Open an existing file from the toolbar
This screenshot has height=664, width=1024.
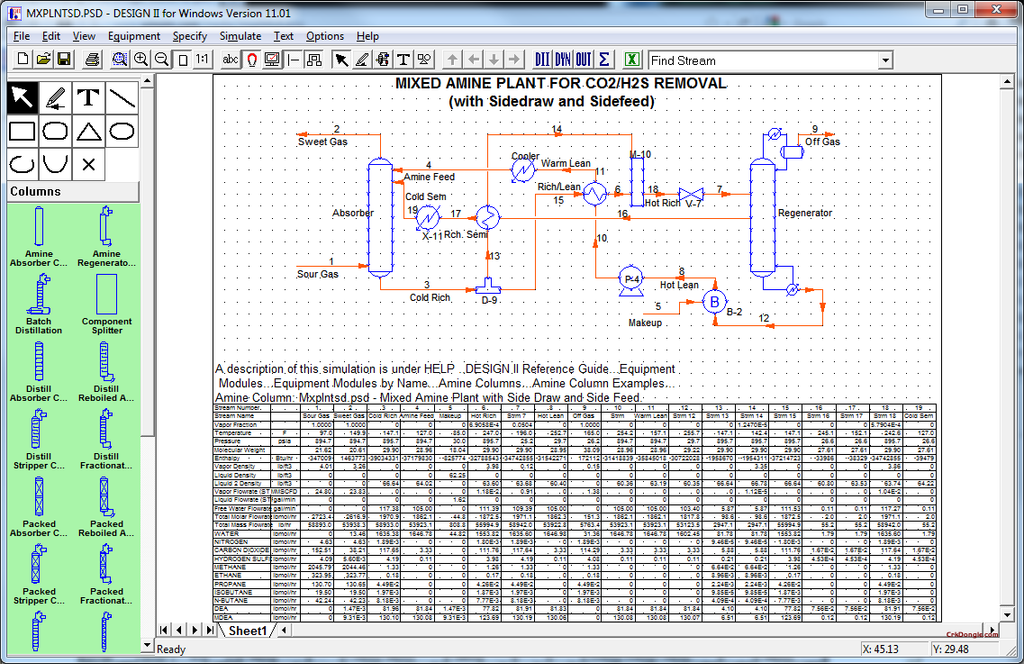click(43, 59)
